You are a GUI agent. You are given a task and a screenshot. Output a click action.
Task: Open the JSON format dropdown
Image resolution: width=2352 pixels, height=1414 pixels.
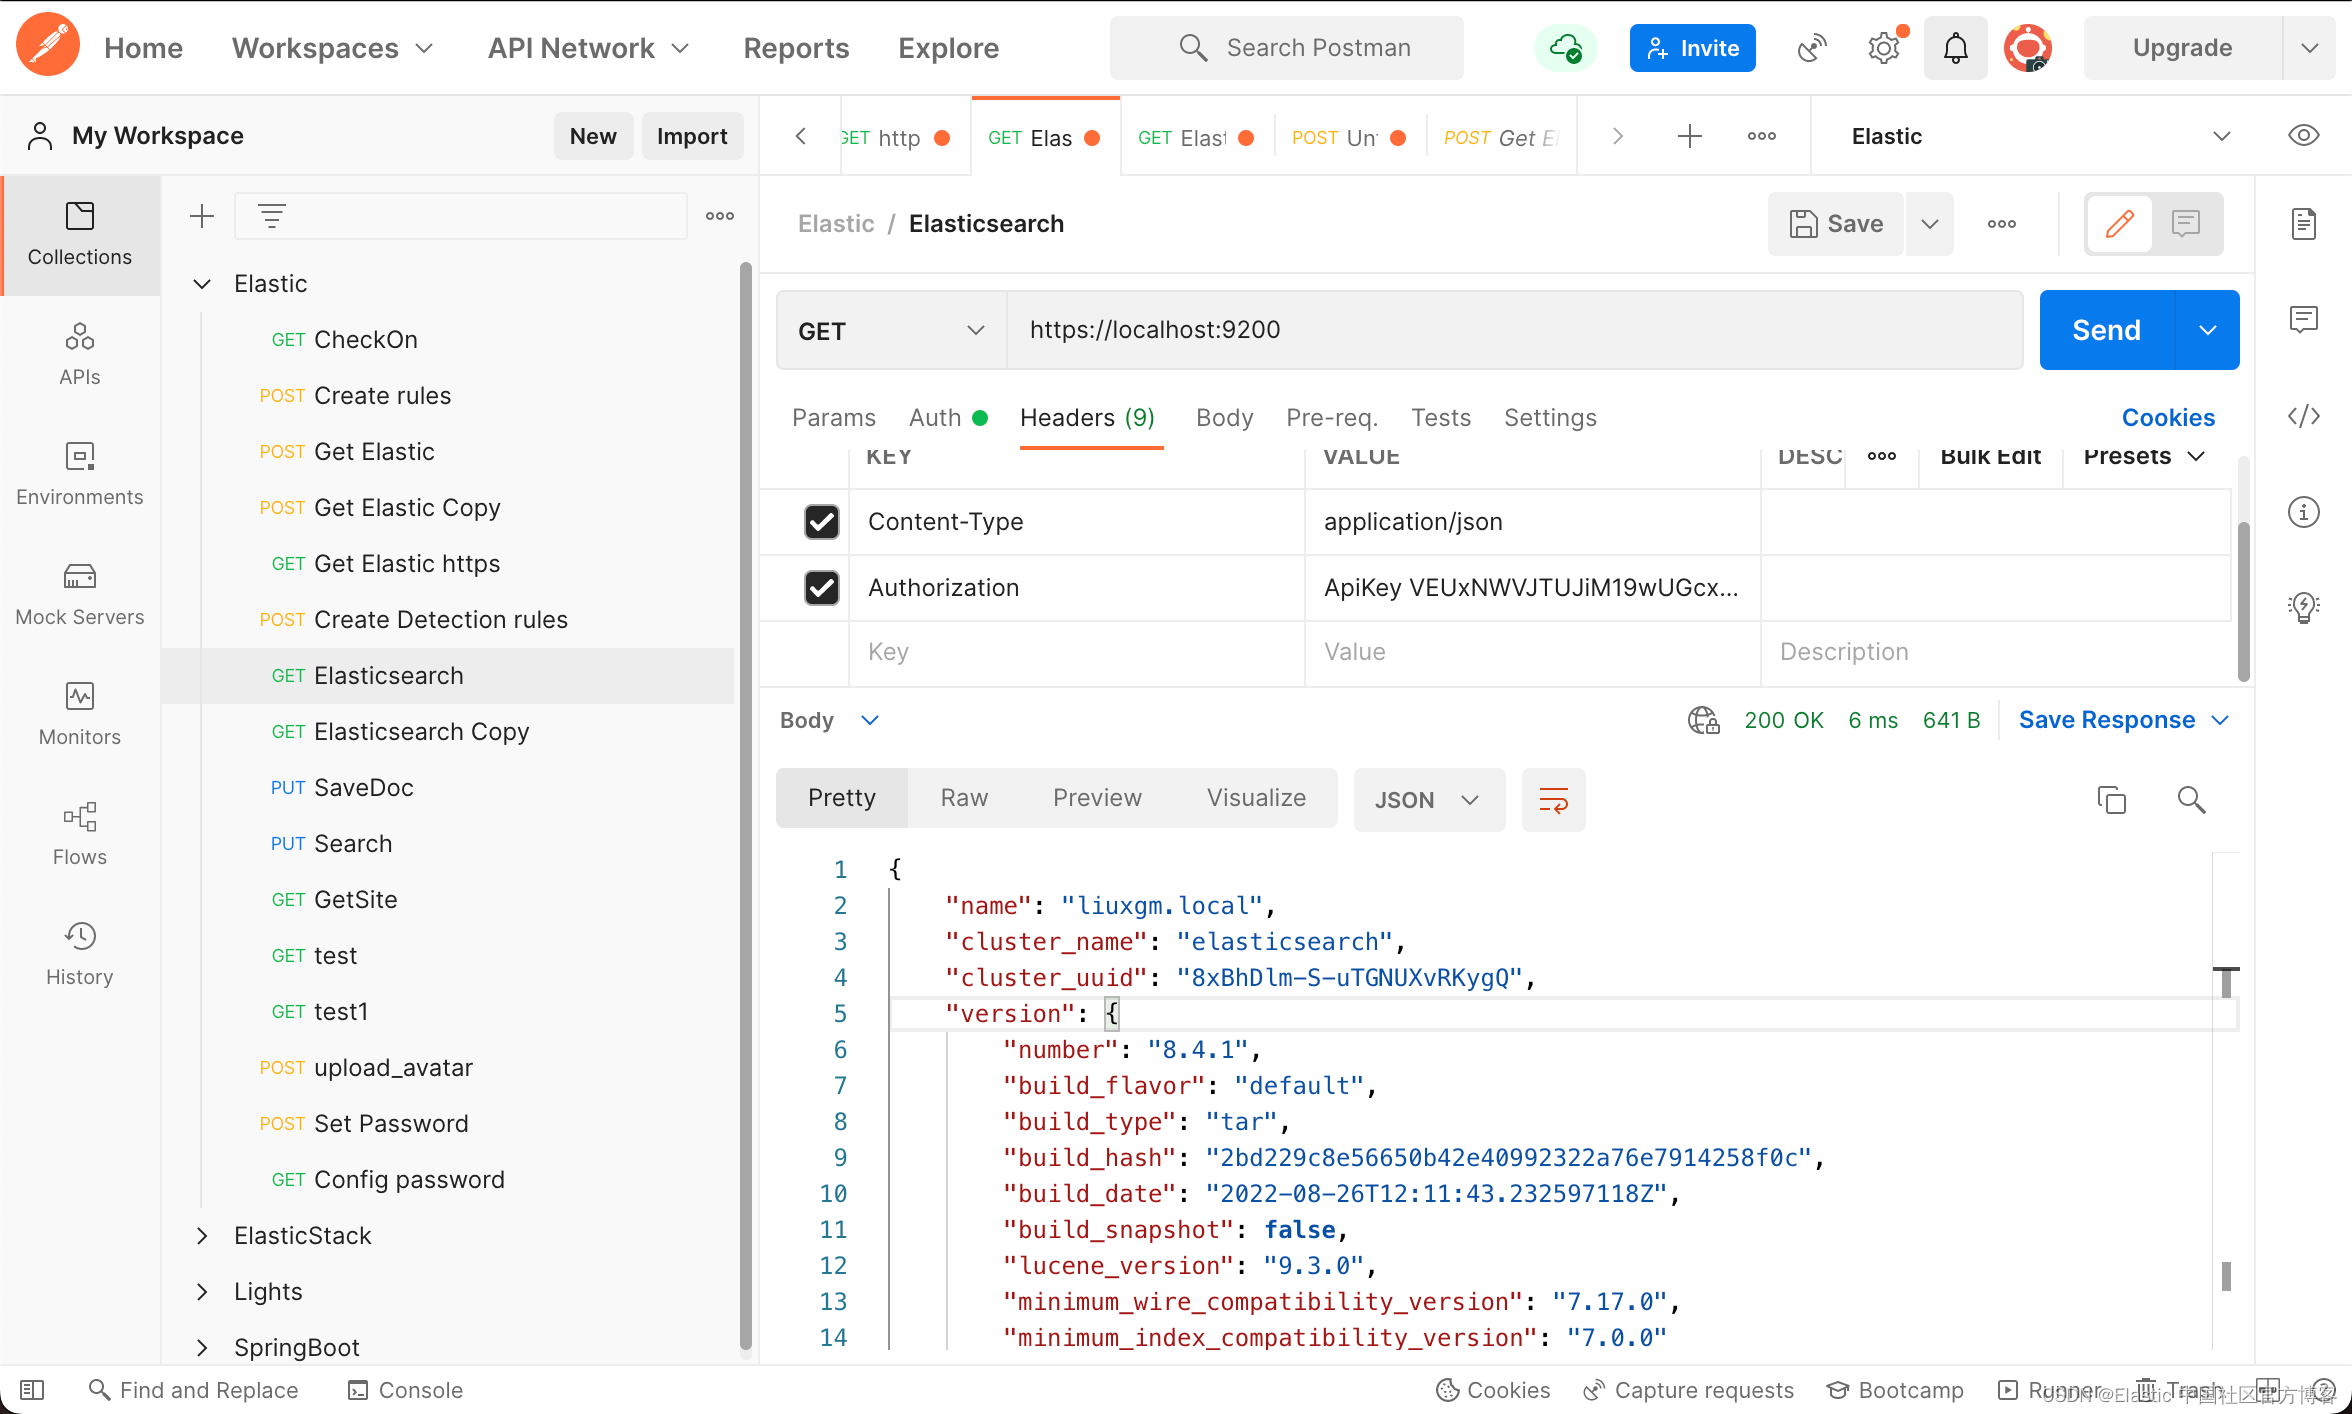(x=1428, y=799)
